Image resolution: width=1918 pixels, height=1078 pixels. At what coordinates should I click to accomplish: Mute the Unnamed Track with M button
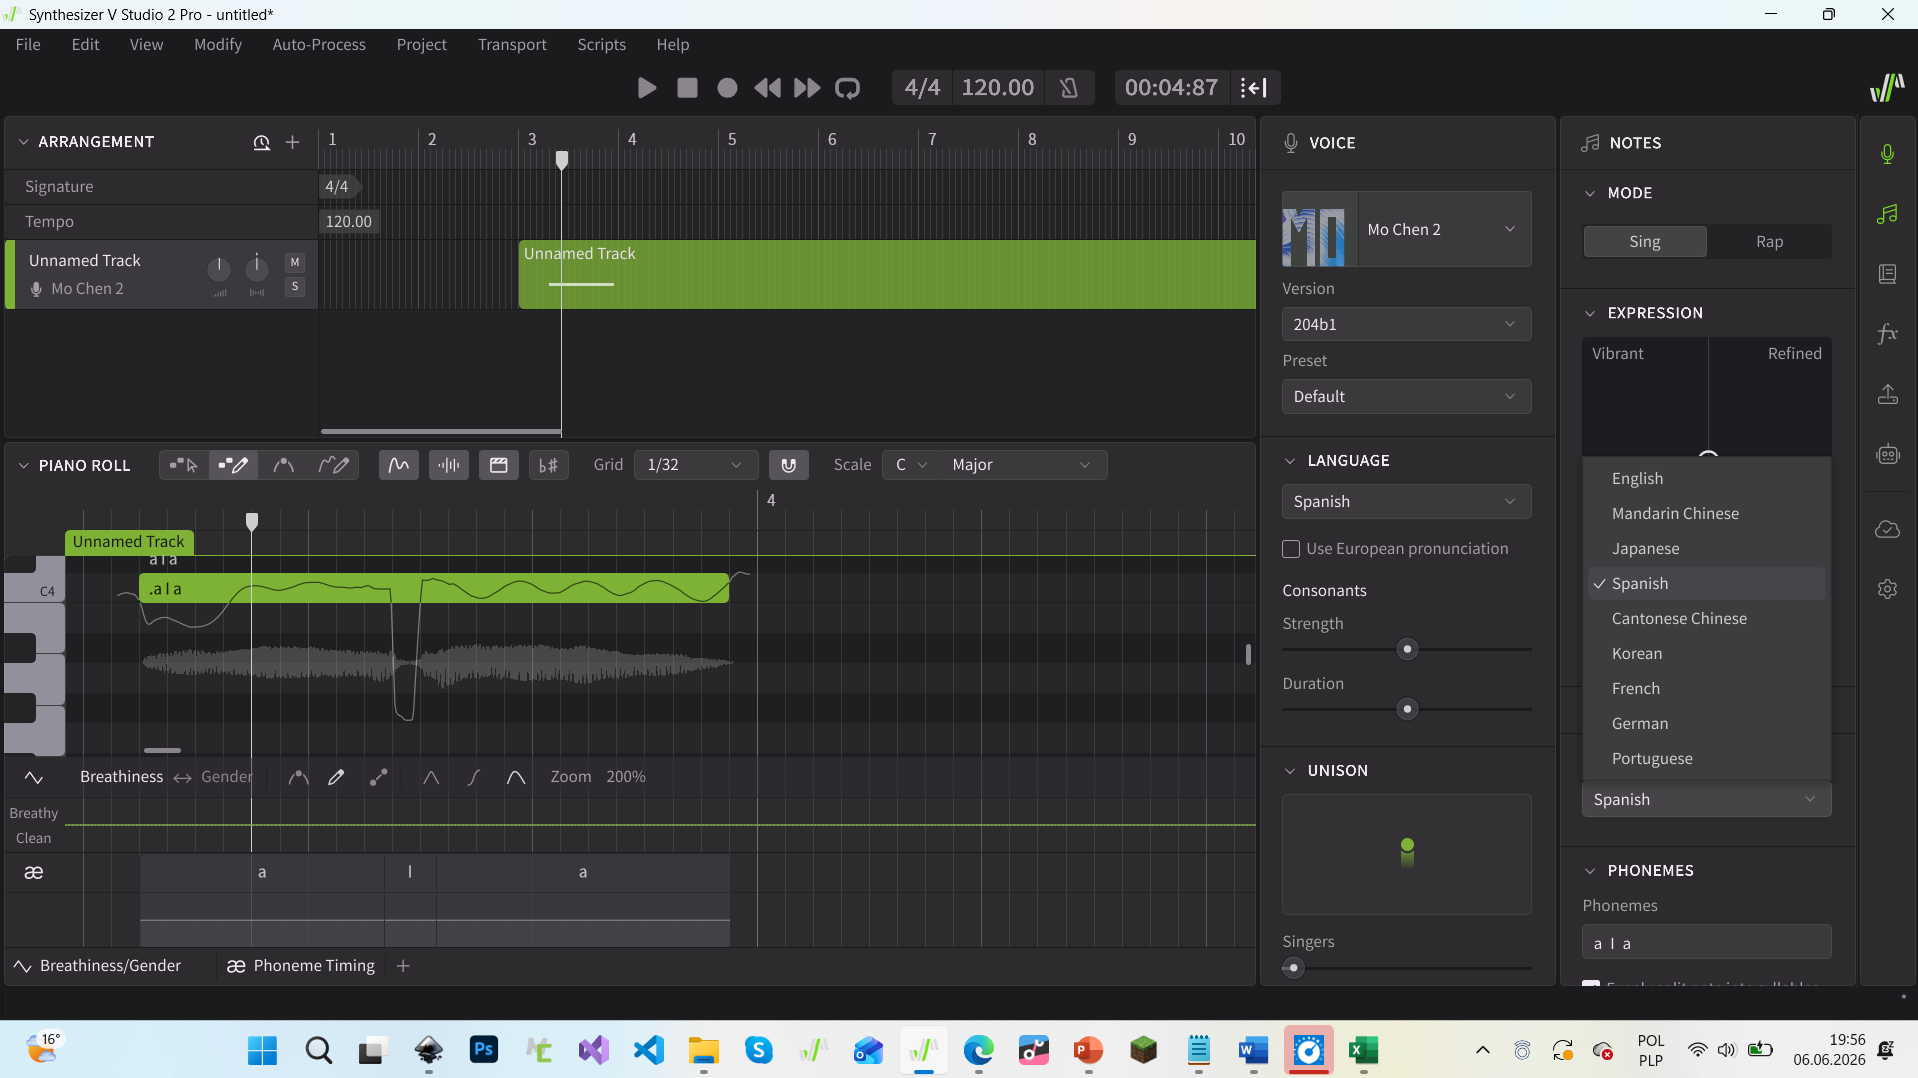click(295, 262)
